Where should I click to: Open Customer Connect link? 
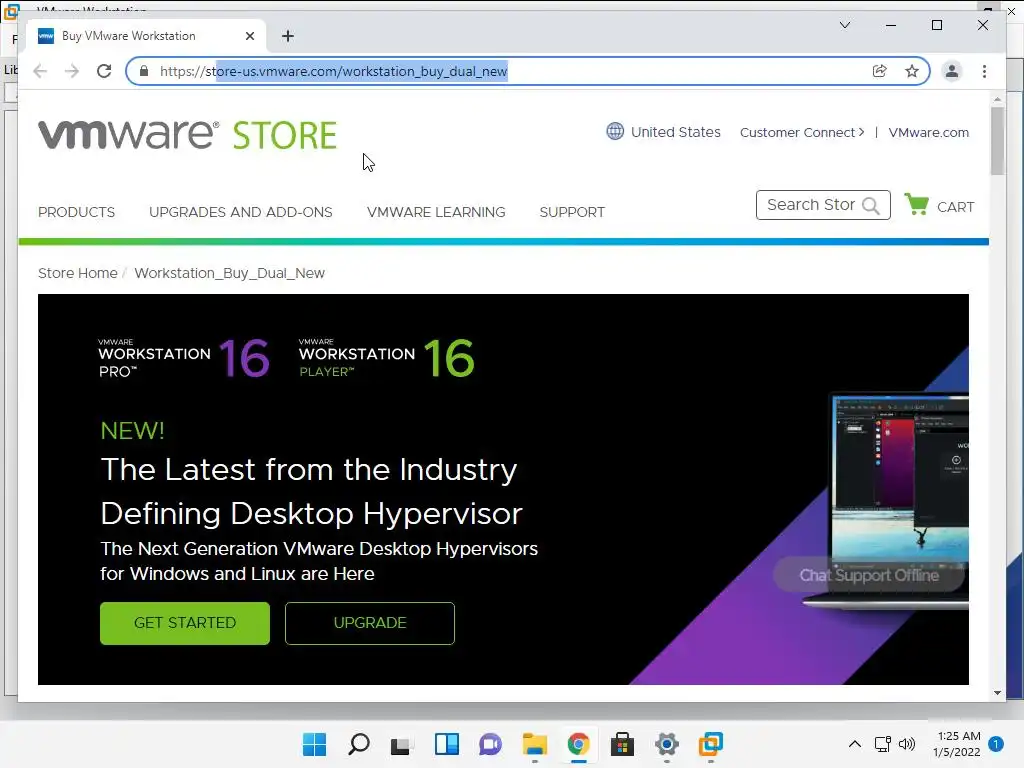[x=801, y=133]
